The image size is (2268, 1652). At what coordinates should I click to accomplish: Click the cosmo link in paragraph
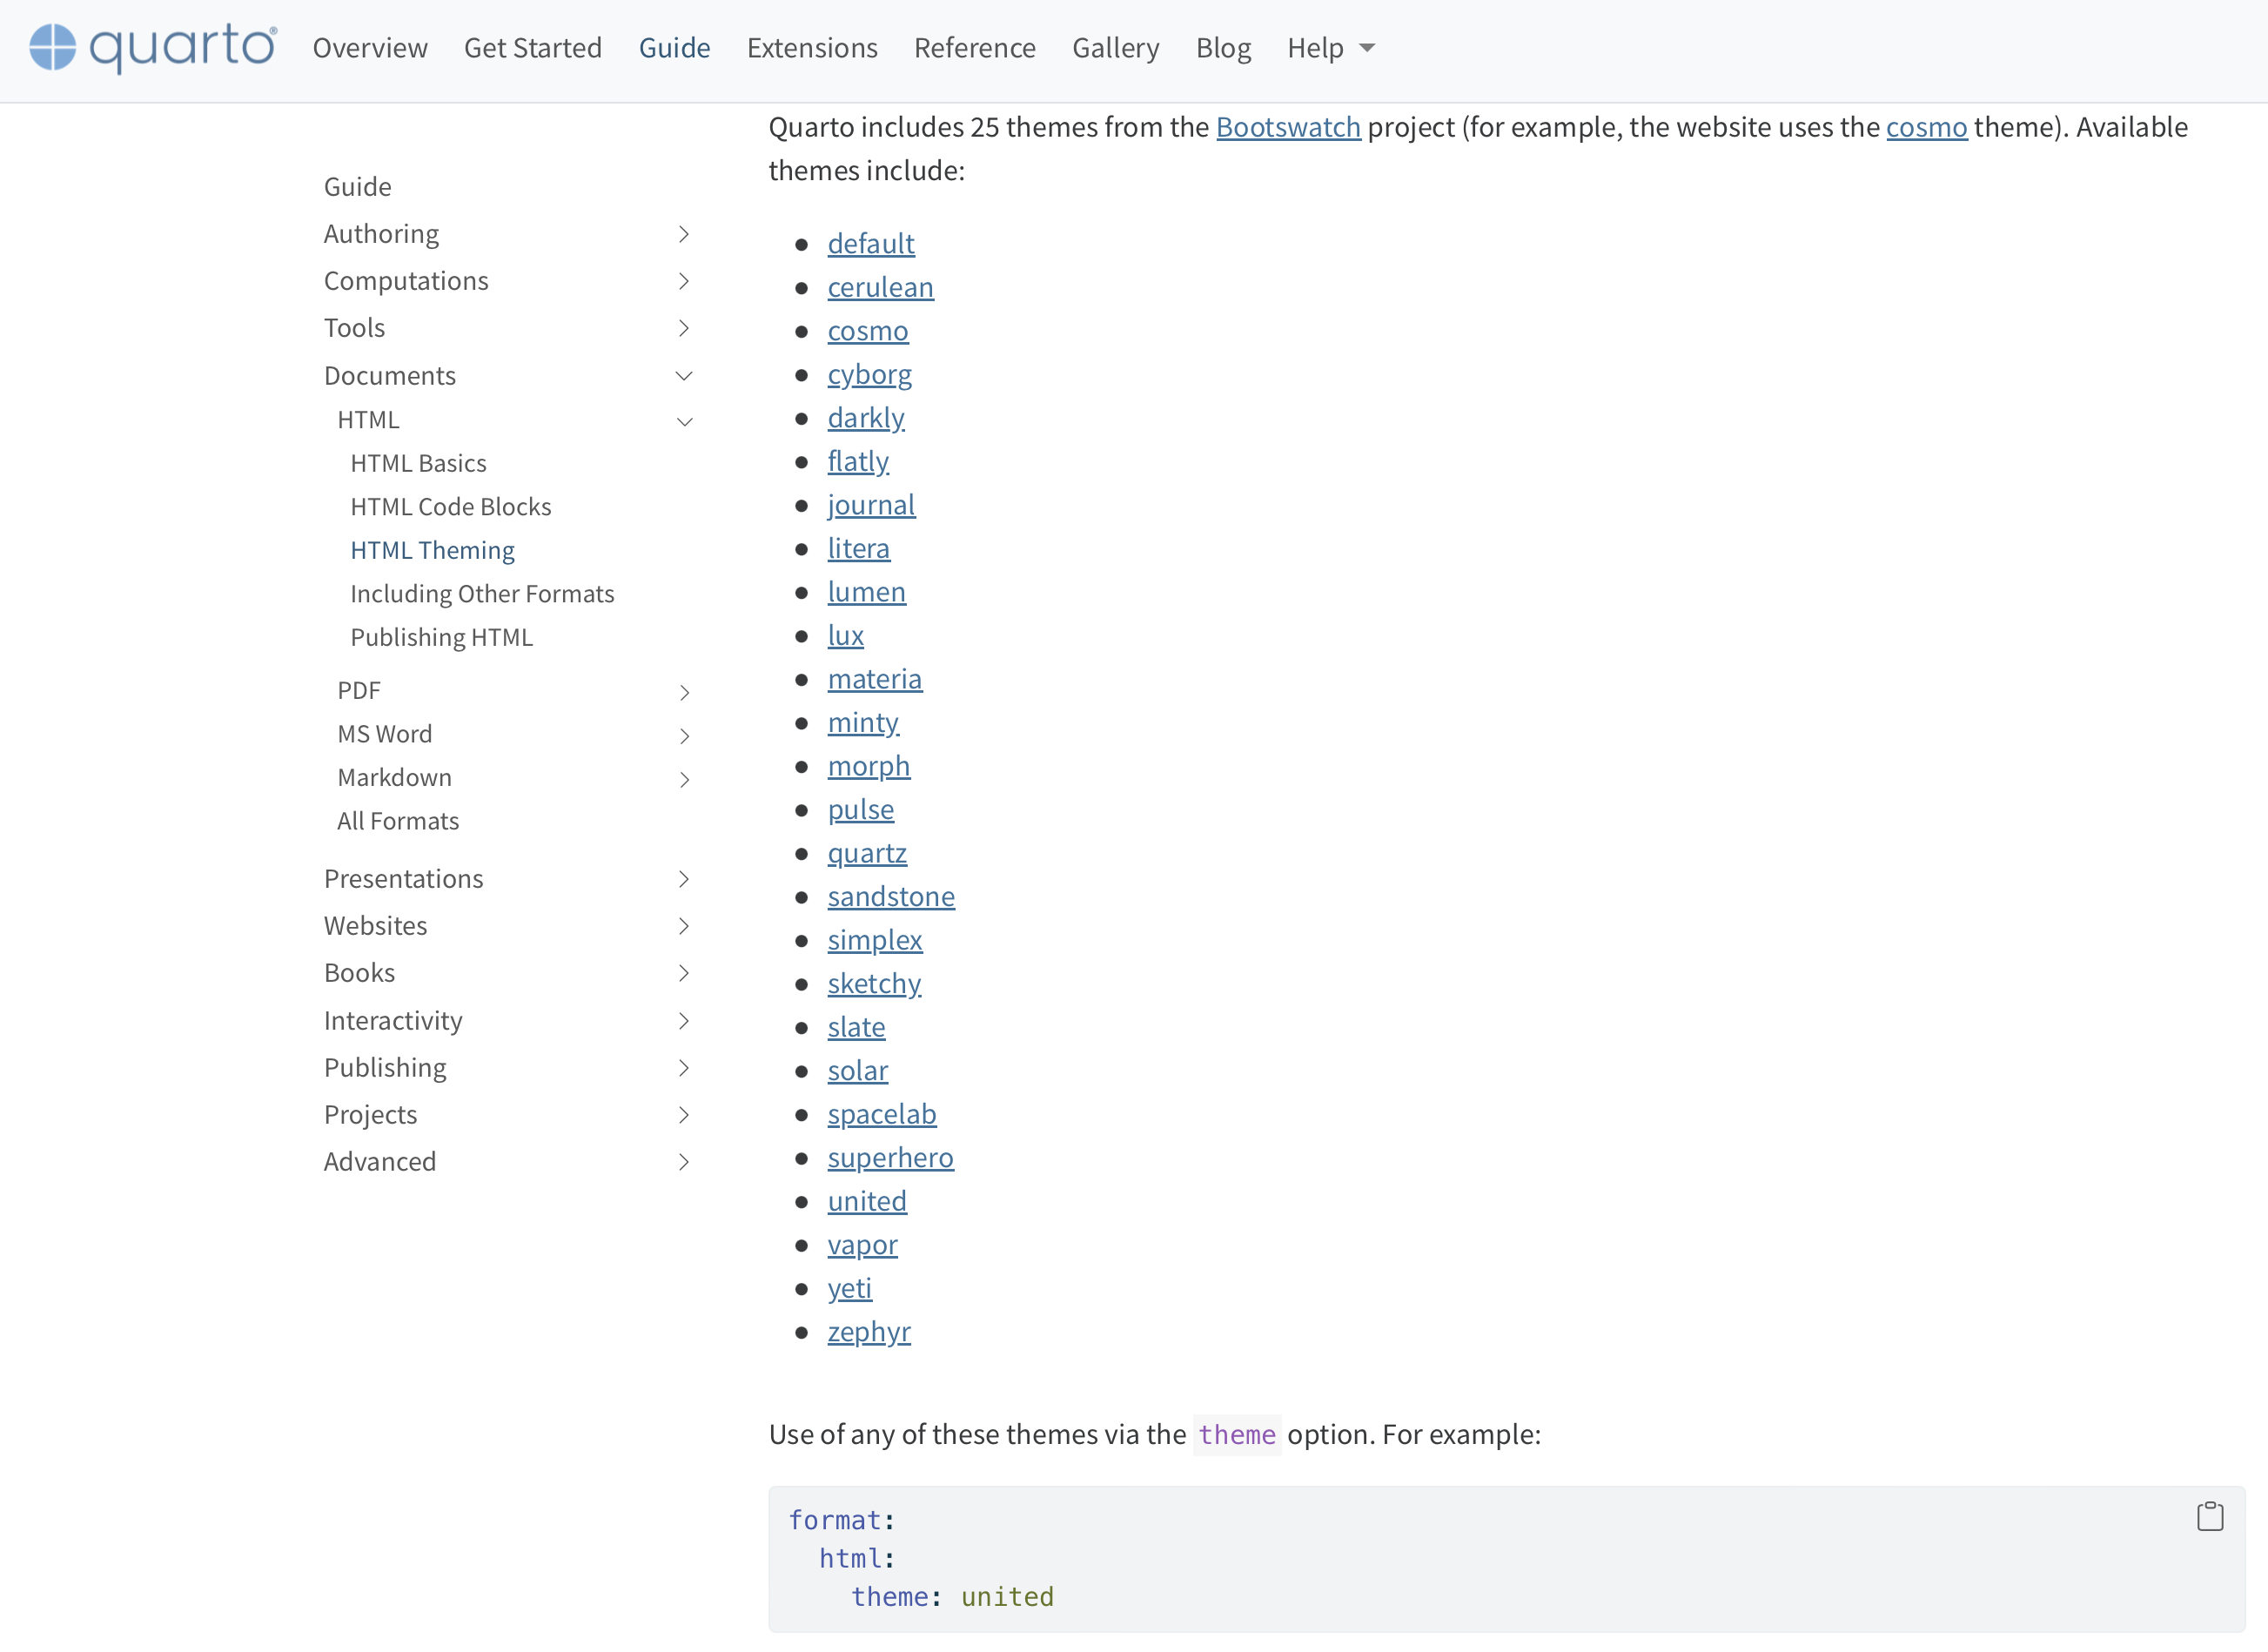pyautogui.click(x=1925, y=127)
